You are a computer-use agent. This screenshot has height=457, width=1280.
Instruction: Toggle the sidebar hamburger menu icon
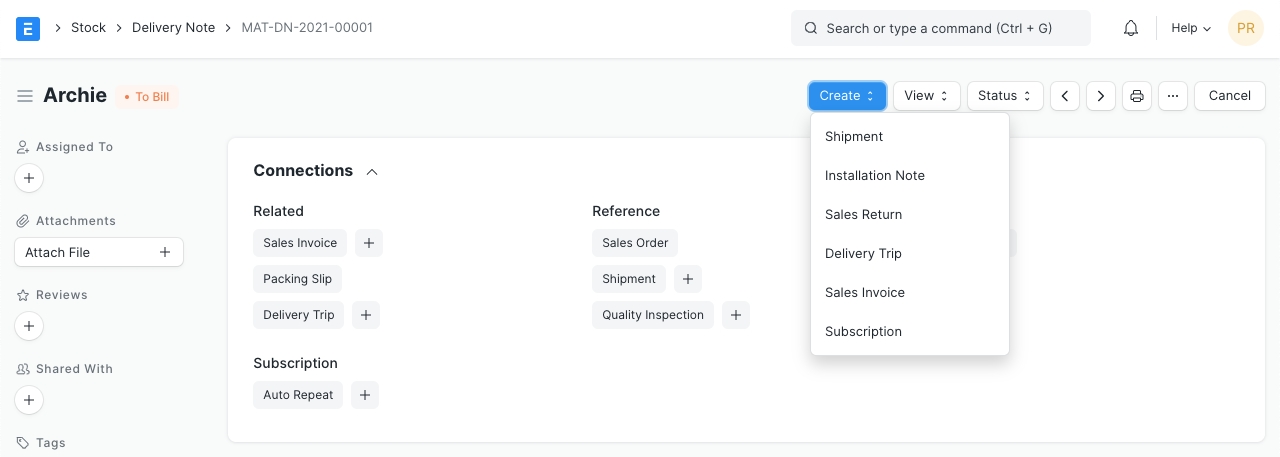pos(25,96)
